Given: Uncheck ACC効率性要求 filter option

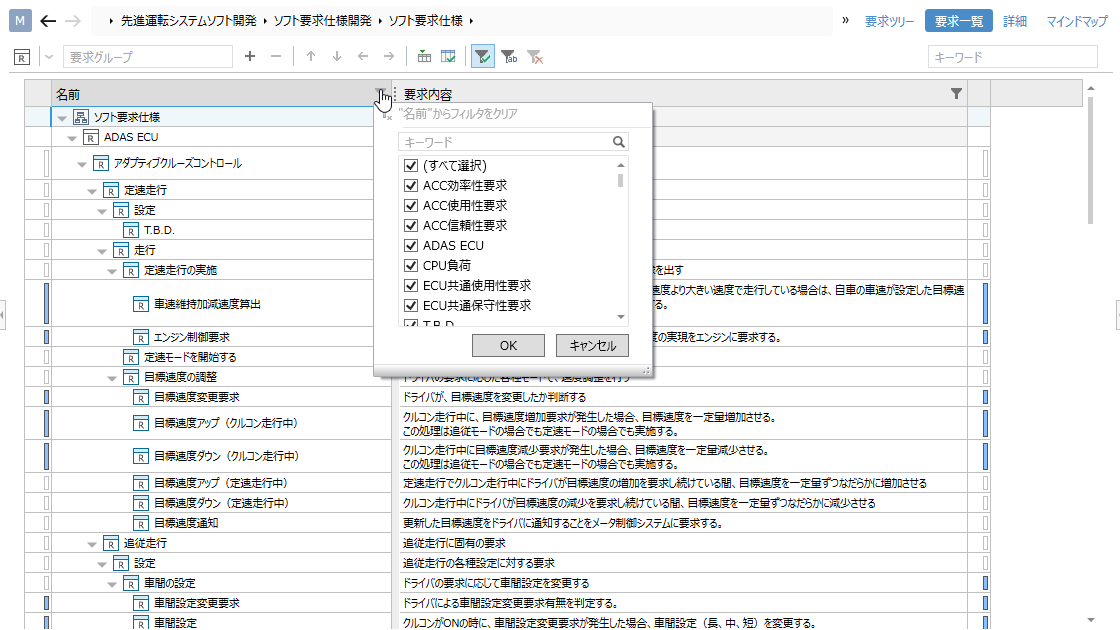Looking at the screenshot, I should [x=411, y=186].
